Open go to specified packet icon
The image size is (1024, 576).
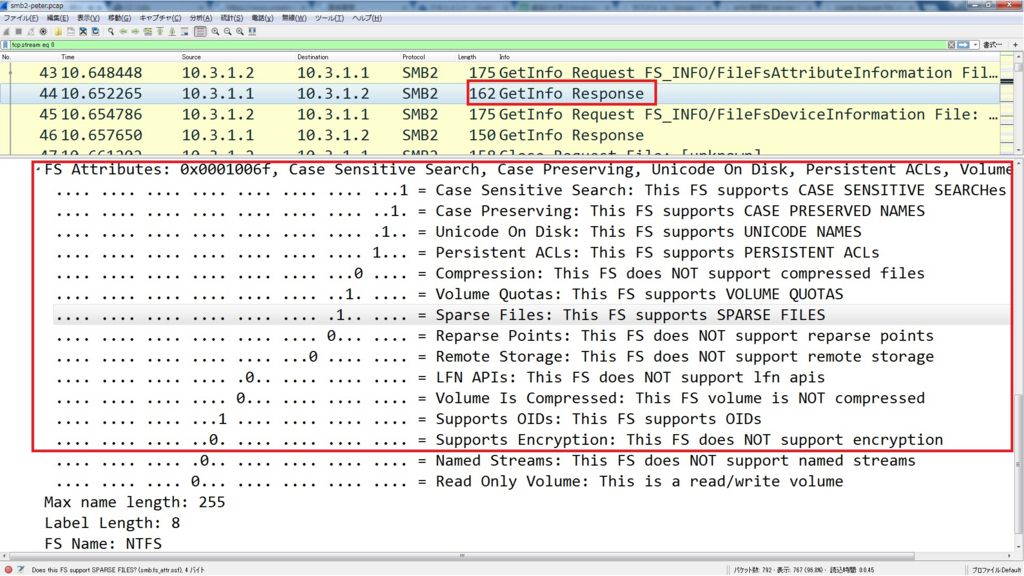[x=148, y=31]
